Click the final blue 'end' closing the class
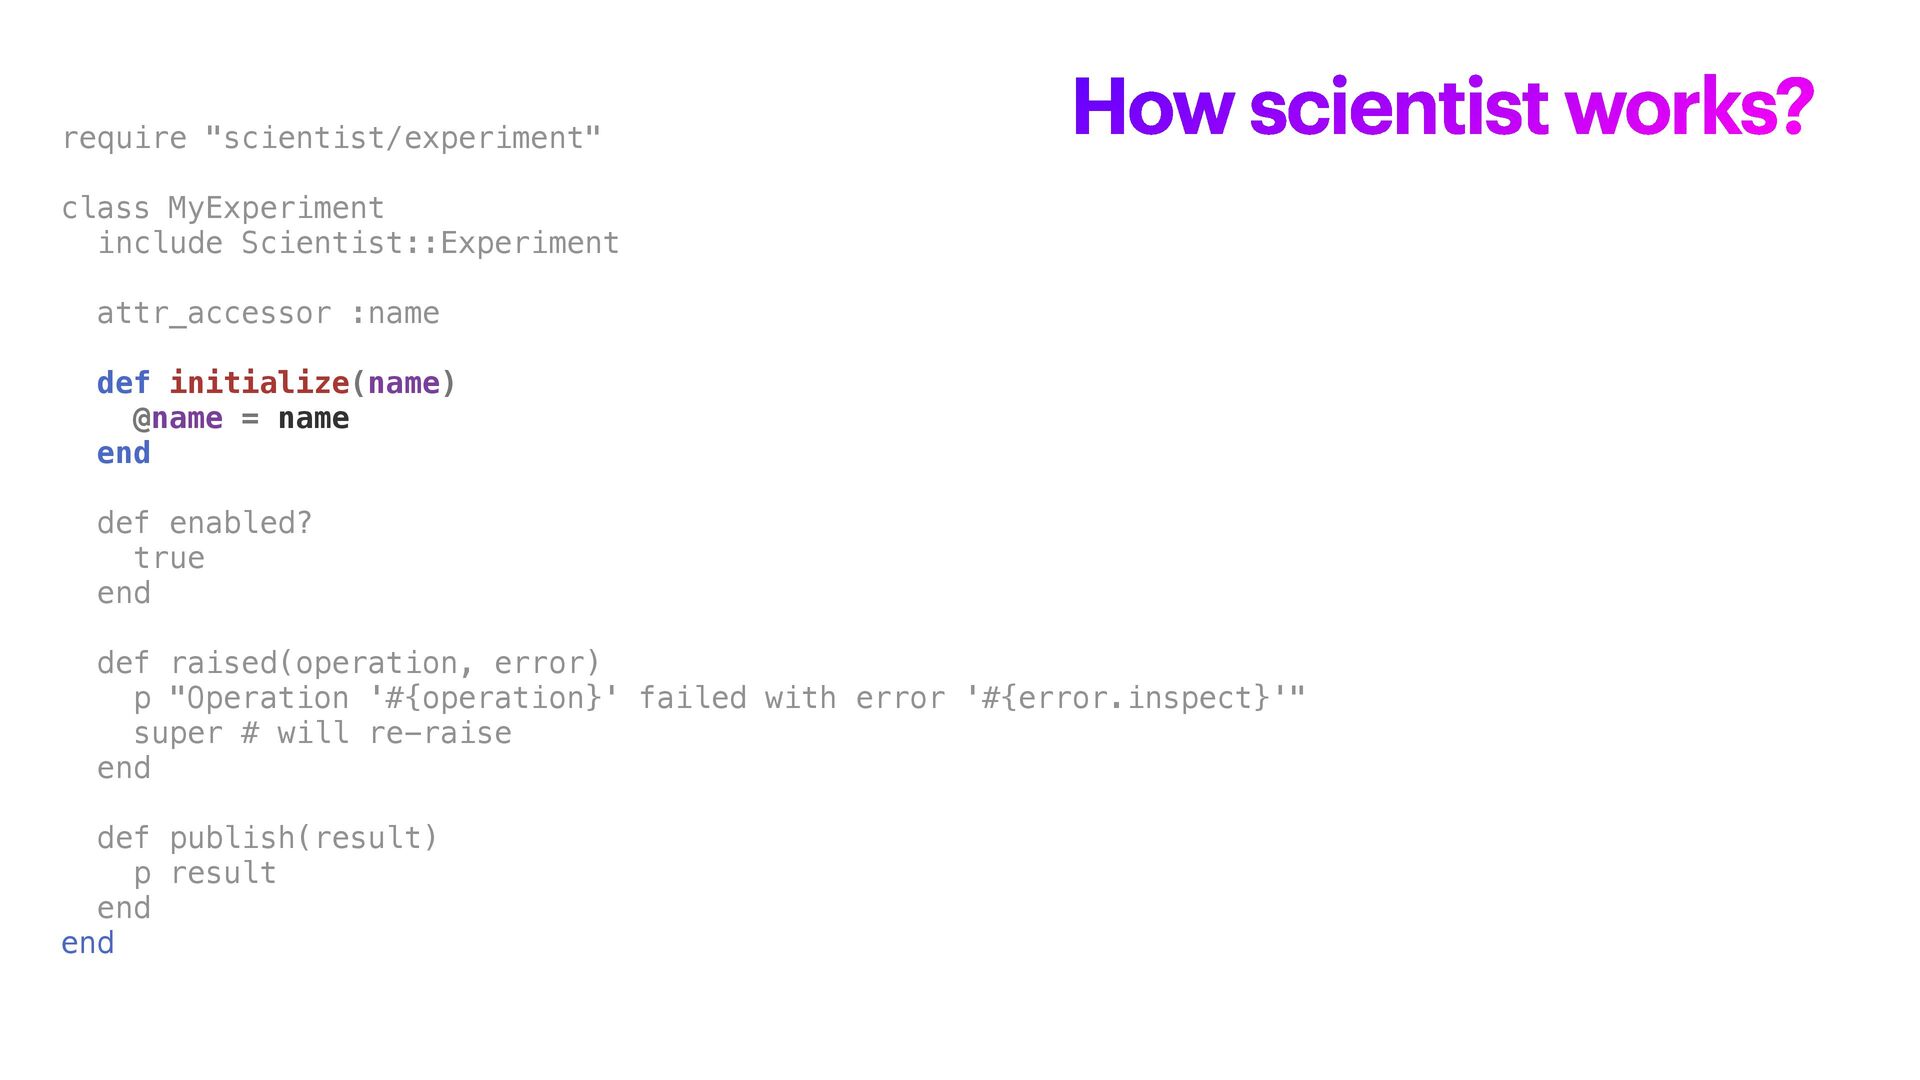The image size is (1920, 1080). point(88,943)
